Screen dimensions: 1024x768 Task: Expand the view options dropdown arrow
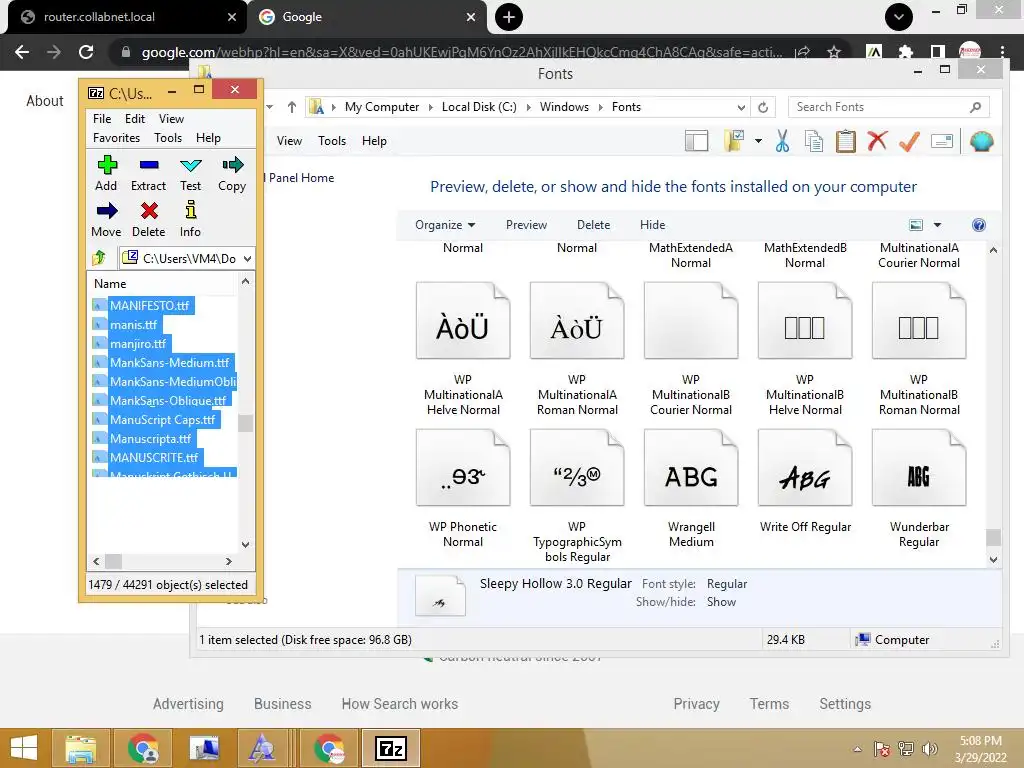point(937,225)
